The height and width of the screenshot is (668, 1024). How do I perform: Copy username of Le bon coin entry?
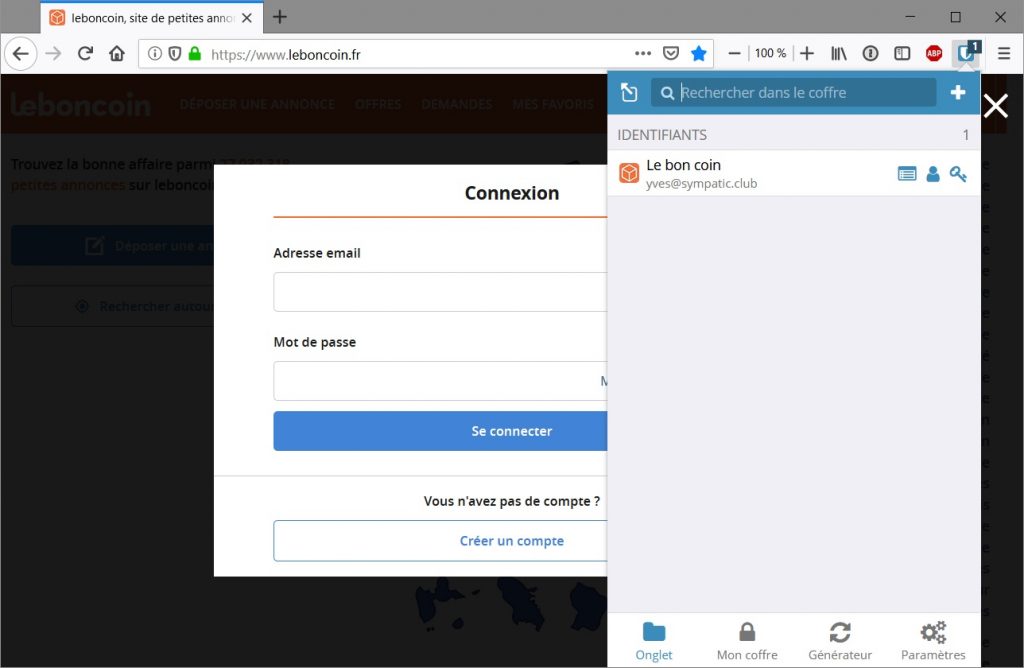point(933,174)
